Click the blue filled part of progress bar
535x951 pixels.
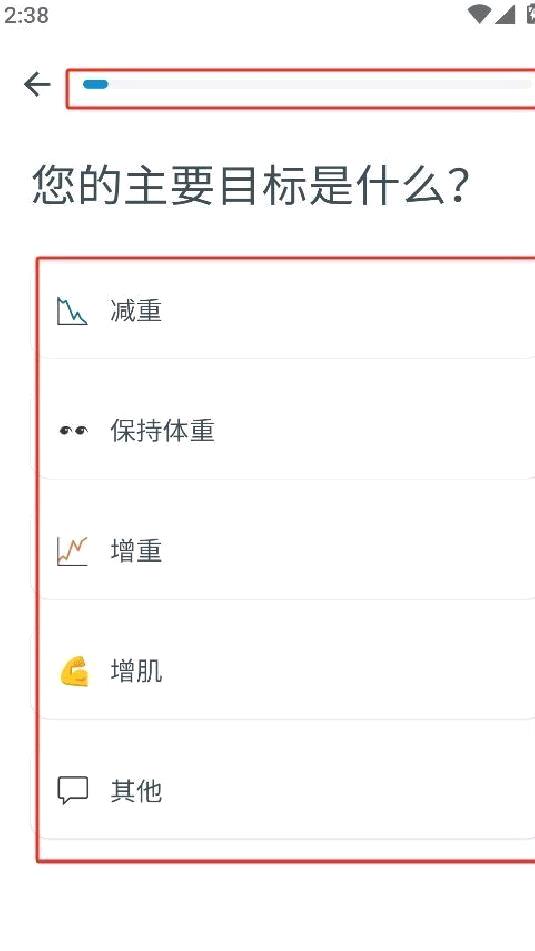[x=95, y=84]
